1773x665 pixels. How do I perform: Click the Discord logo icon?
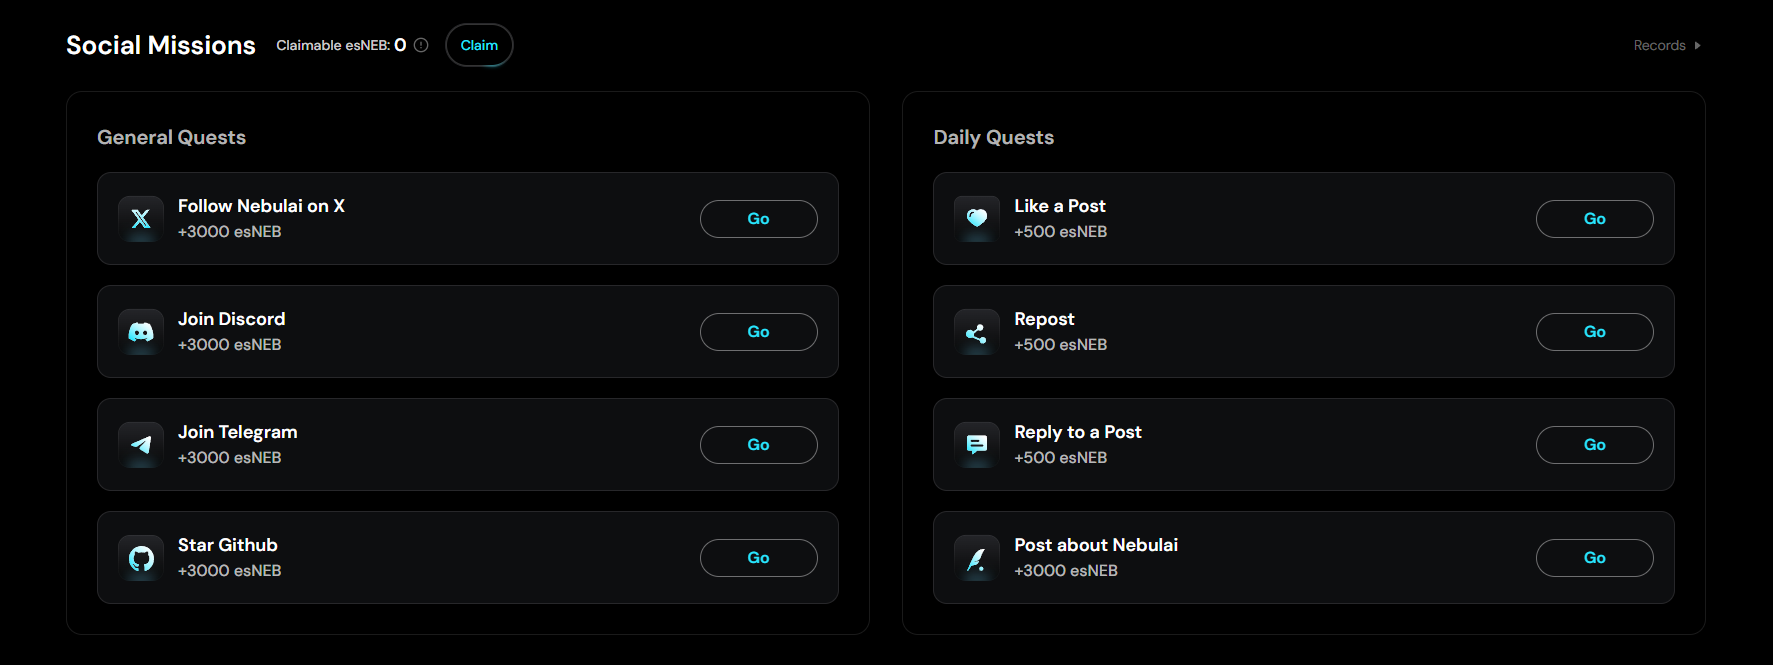141,332
